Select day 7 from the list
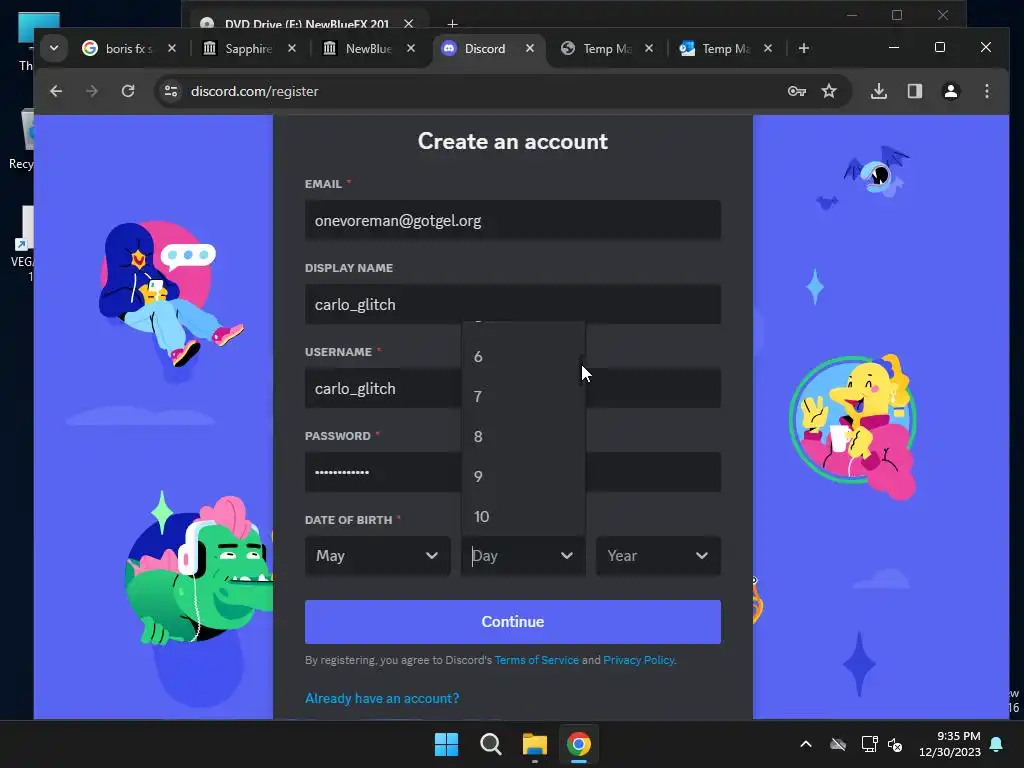The height and width of the screenshot is (768, 1024). click(523, 396)
